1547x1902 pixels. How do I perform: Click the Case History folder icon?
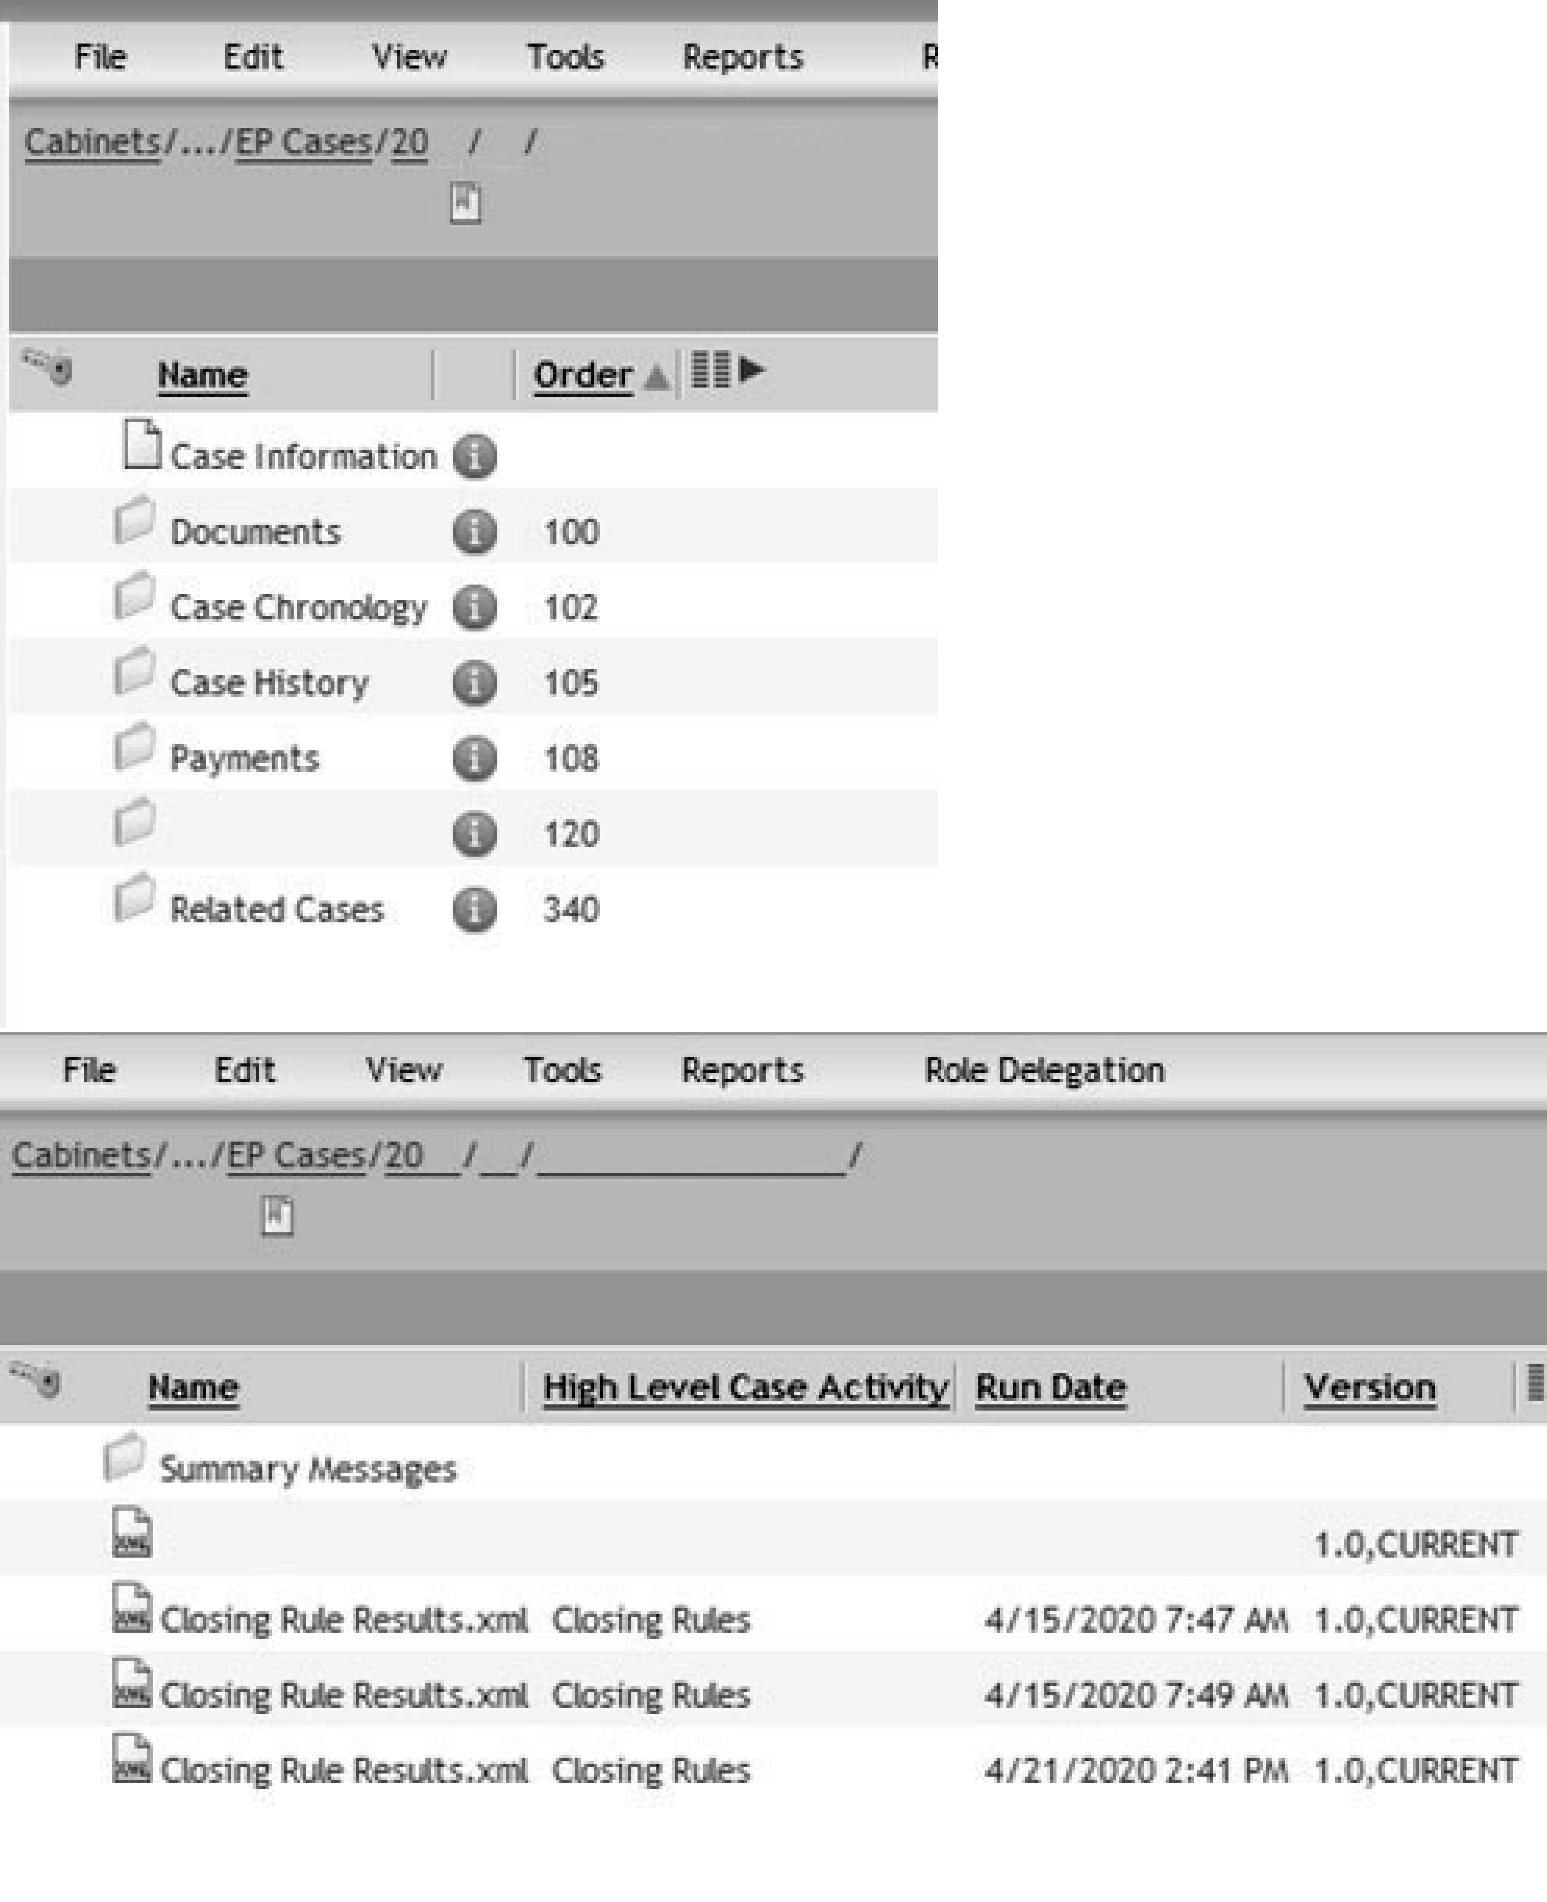pyautogui.click(x=134, y=672)
